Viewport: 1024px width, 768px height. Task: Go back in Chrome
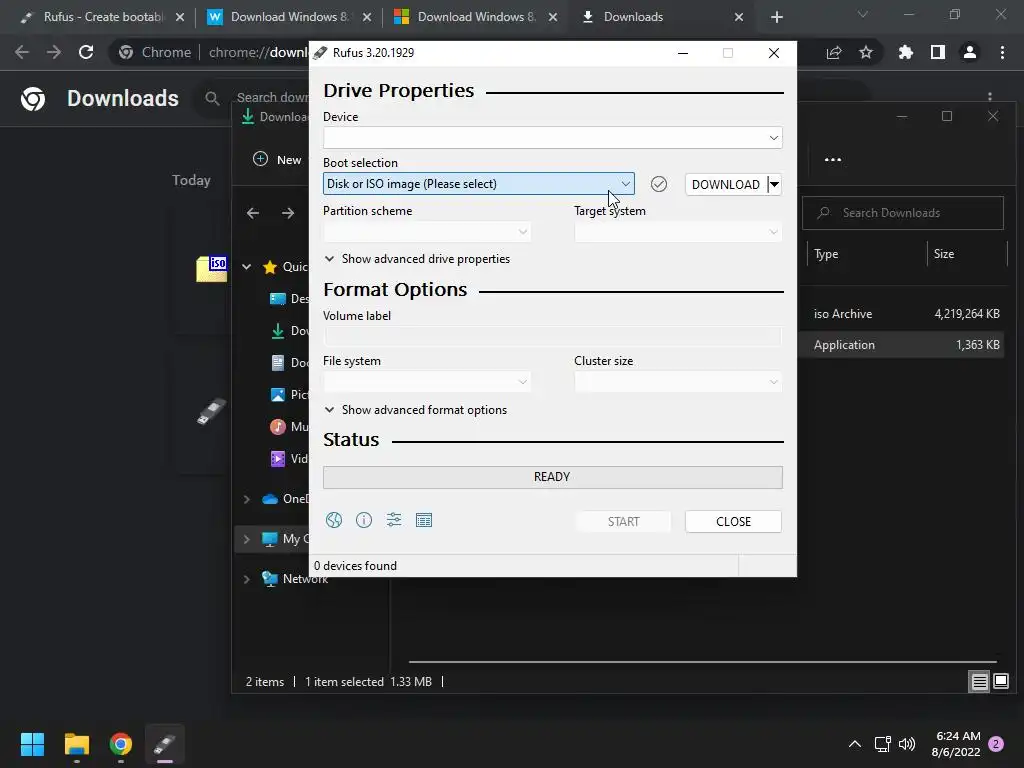(x=22, y=52)
